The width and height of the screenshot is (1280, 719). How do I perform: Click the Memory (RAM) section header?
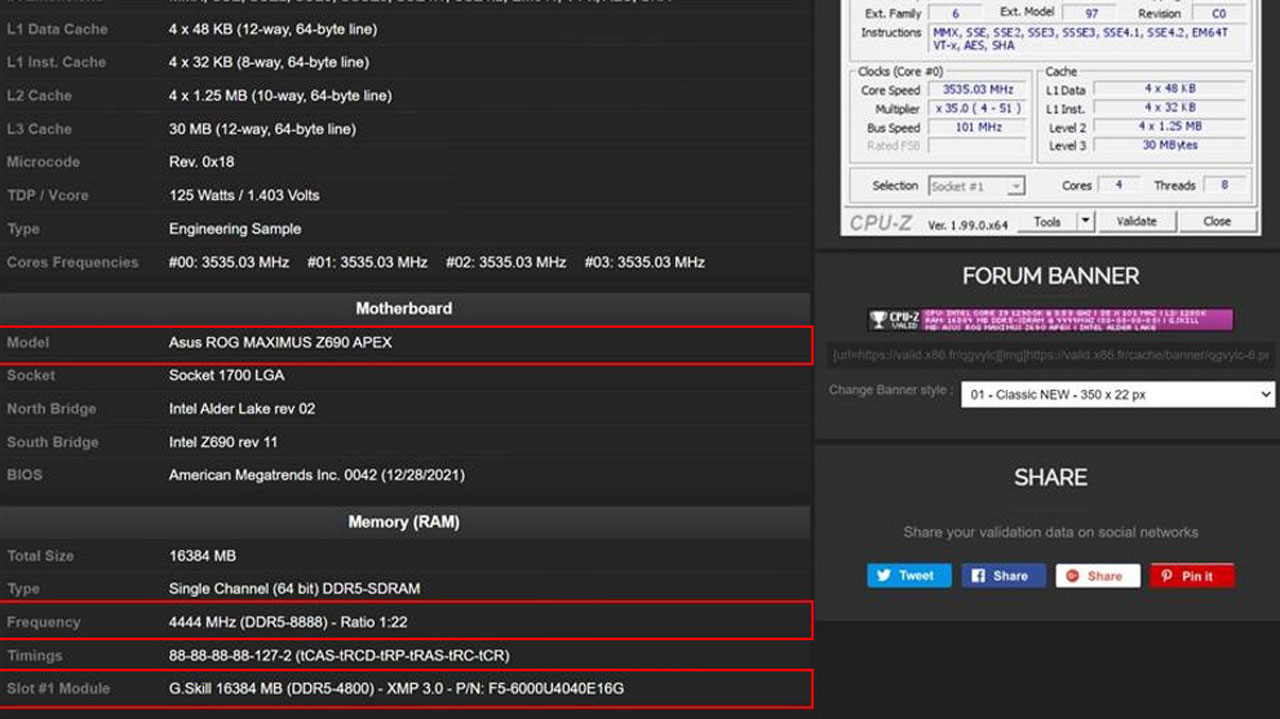[404, 522]
